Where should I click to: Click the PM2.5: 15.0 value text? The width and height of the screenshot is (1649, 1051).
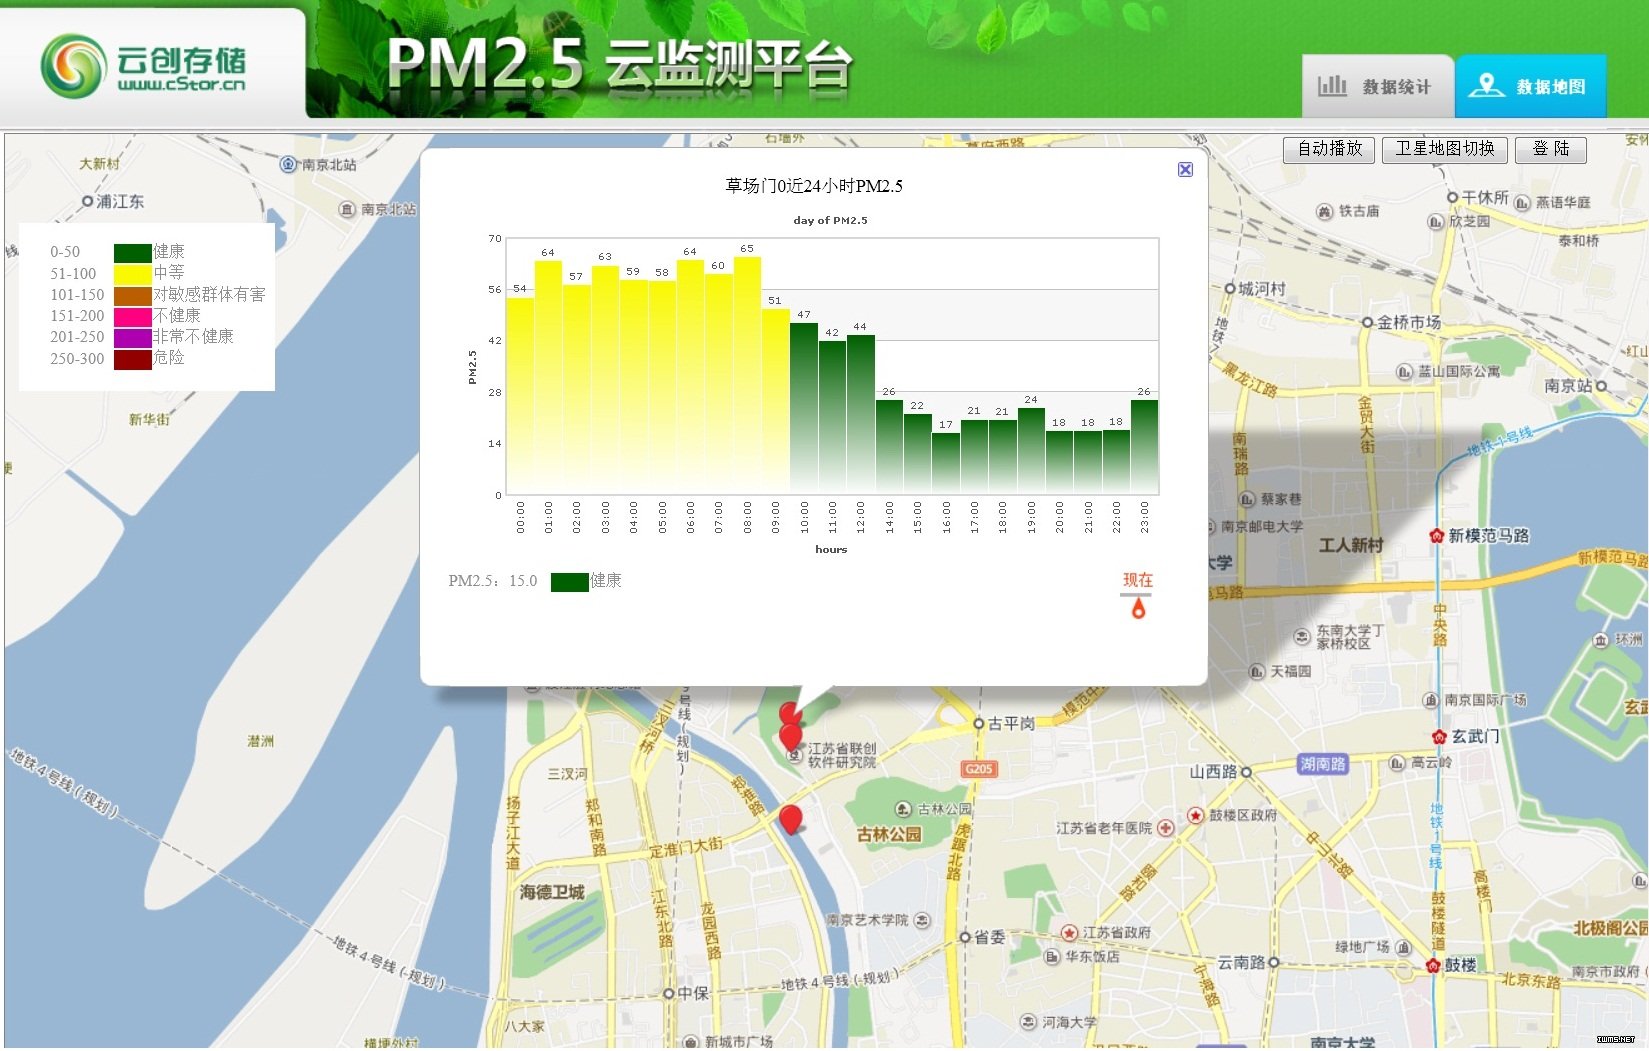pyautogui.click(x=493, y=581)
